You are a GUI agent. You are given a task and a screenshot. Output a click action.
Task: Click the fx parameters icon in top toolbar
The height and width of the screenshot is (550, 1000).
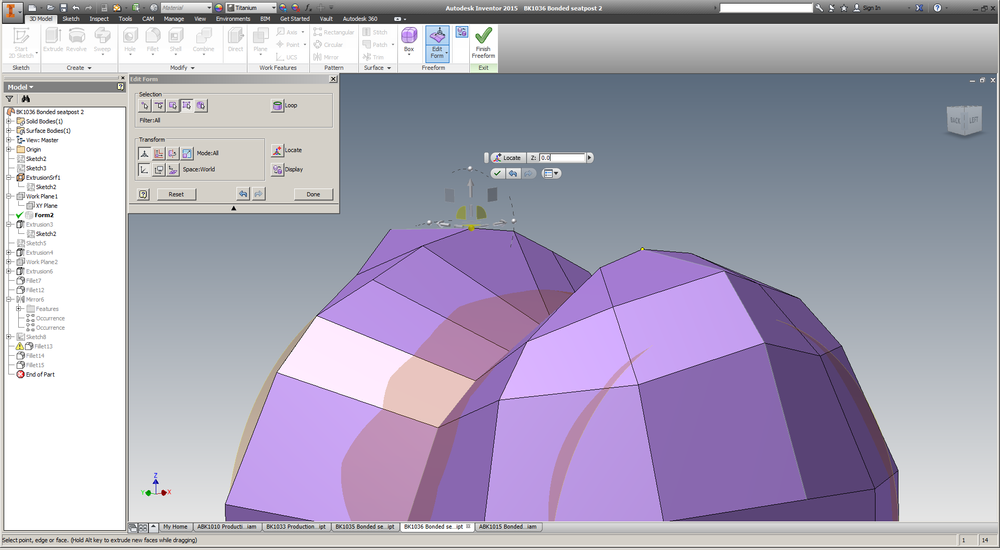point(309,8)
